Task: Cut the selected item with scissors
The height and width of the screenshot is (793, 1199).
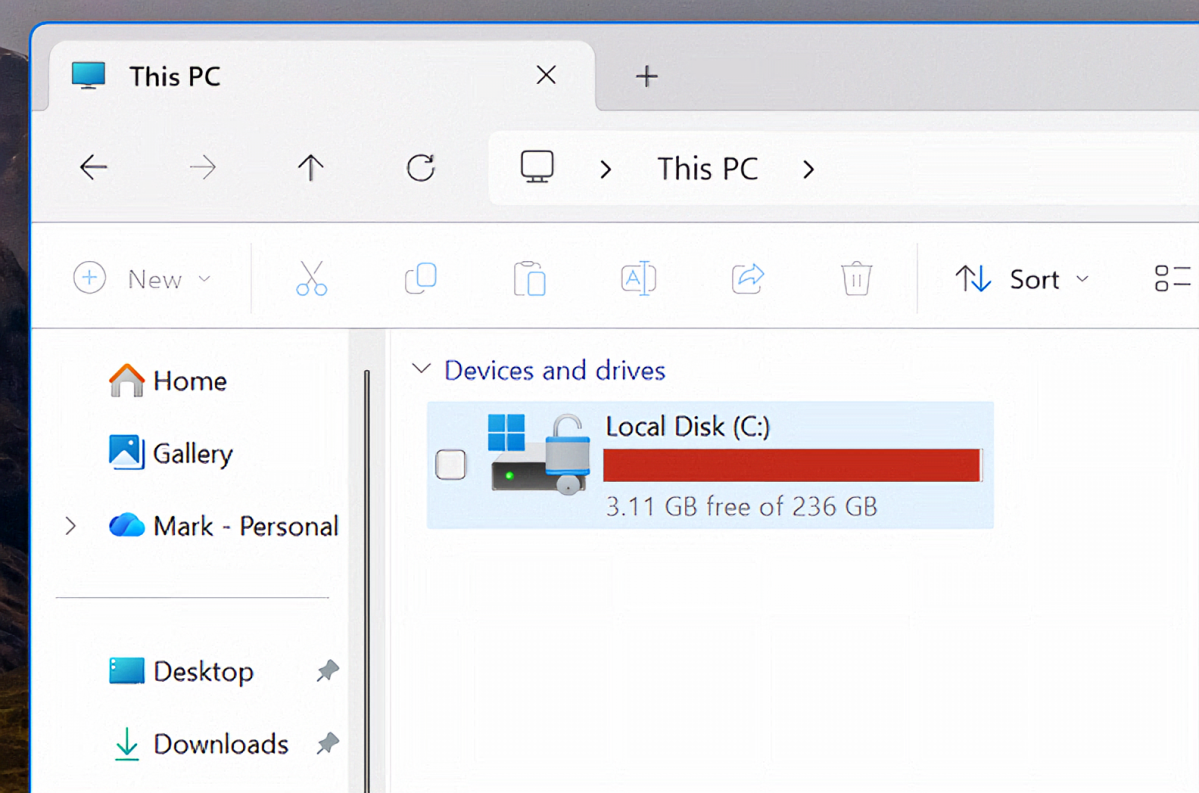Action: (x=311, y=278)
